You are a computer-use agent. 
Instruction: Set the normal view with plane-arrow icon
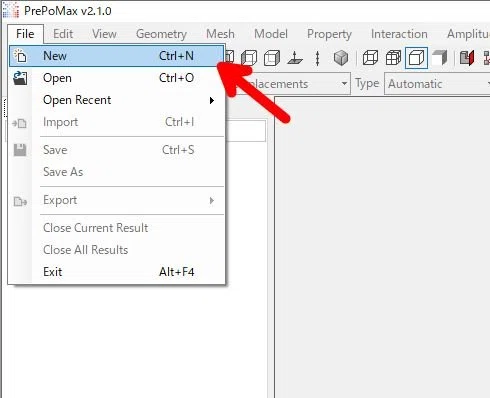(295, 58)
